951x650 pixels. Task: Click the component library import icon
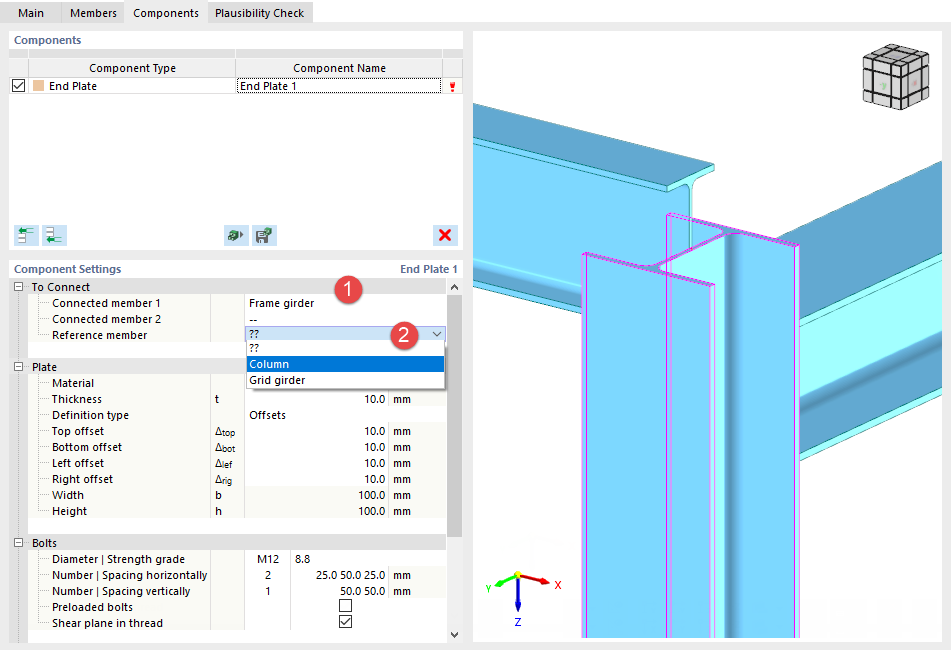click(x=236, y=235)
